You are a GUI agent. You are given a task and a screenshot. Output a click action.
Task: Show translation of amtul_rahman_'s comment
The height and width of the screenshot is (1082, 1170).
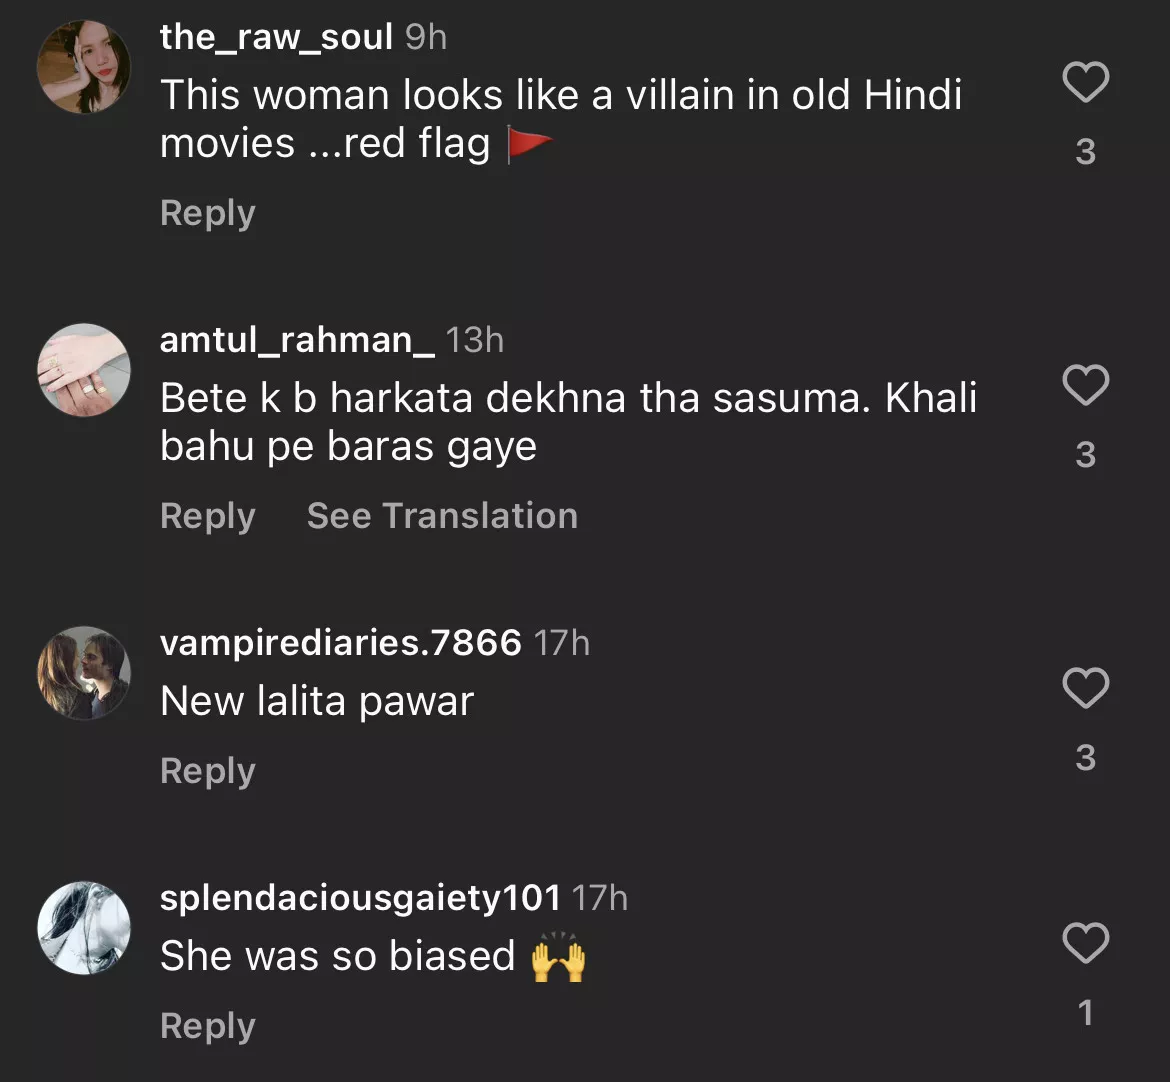coord(442,516)
